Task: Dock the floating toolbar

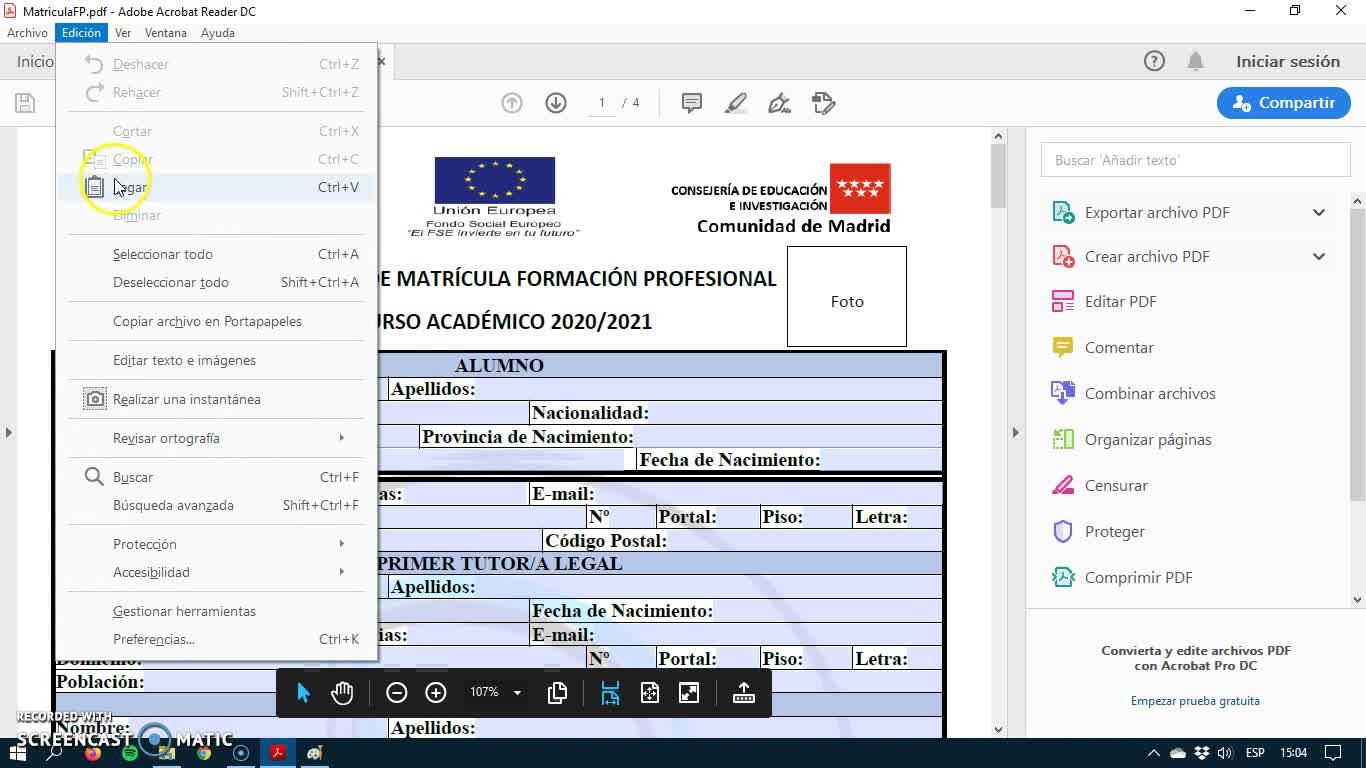Action: tap(744, 693)
